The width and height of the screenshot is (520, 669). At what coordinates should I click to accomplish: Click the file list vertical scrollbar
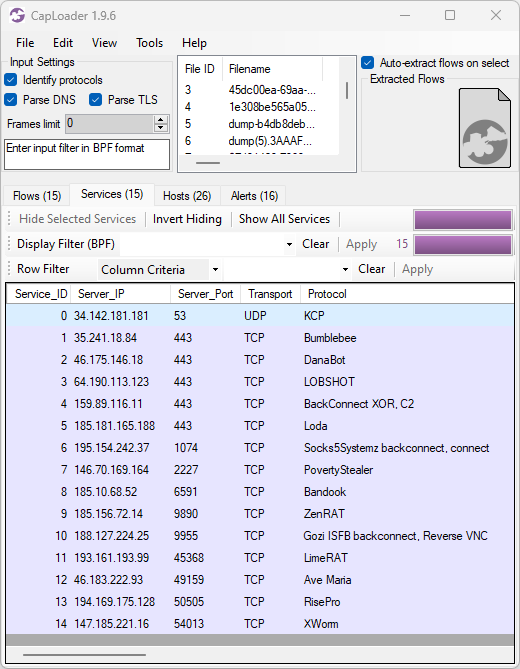click(347, 90)
